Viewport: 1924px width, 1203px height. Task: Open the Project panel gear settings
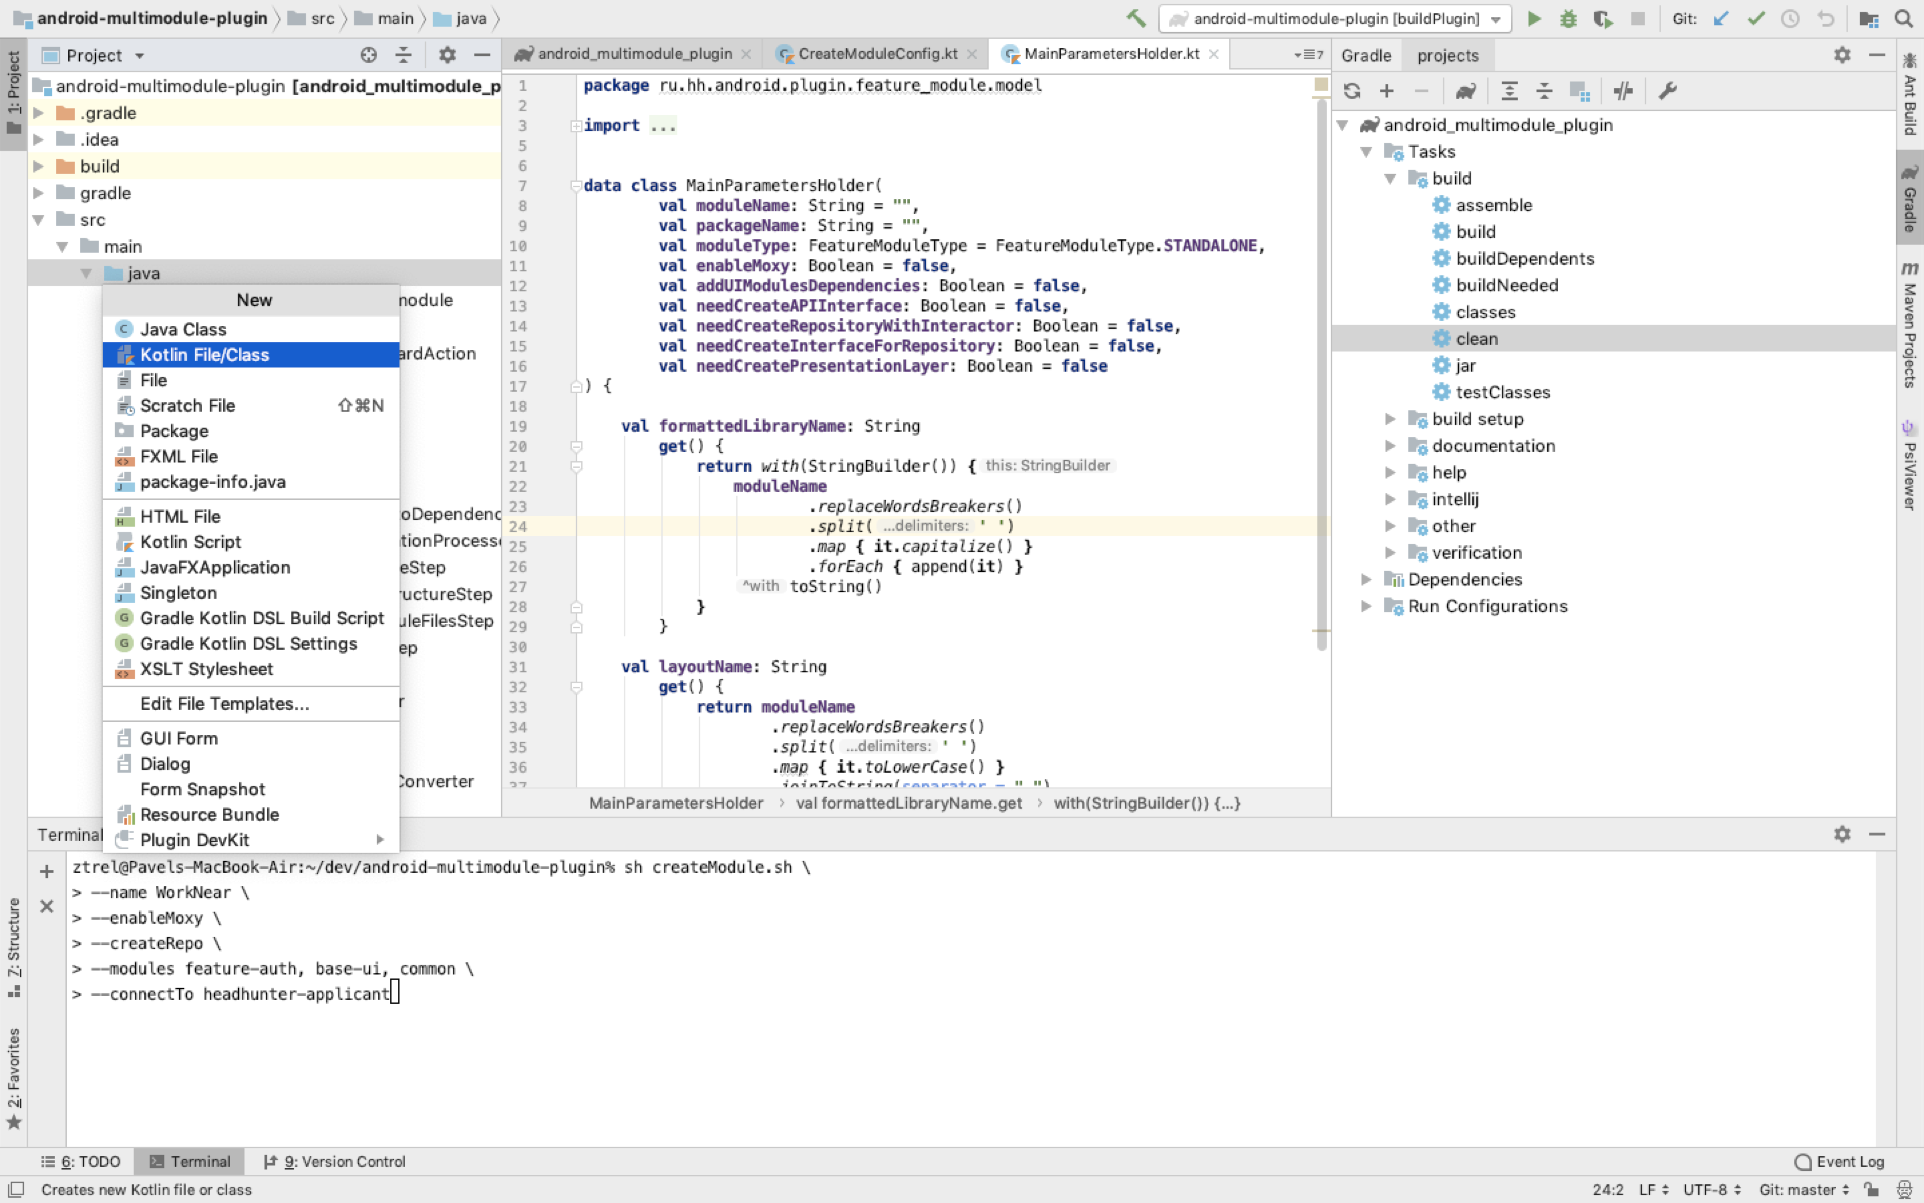pos(447,55)
